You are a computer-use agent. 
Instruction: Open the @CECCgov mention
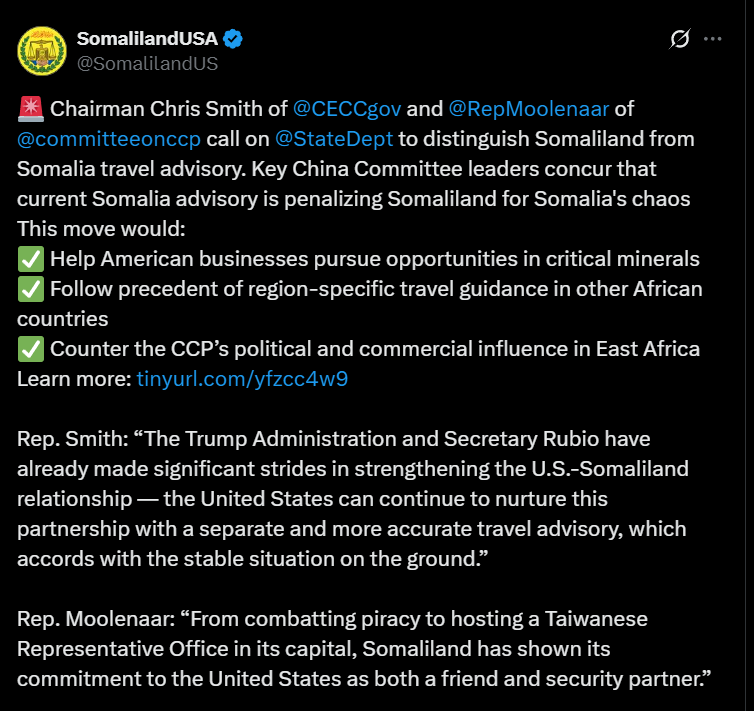(x=347, y=109)
